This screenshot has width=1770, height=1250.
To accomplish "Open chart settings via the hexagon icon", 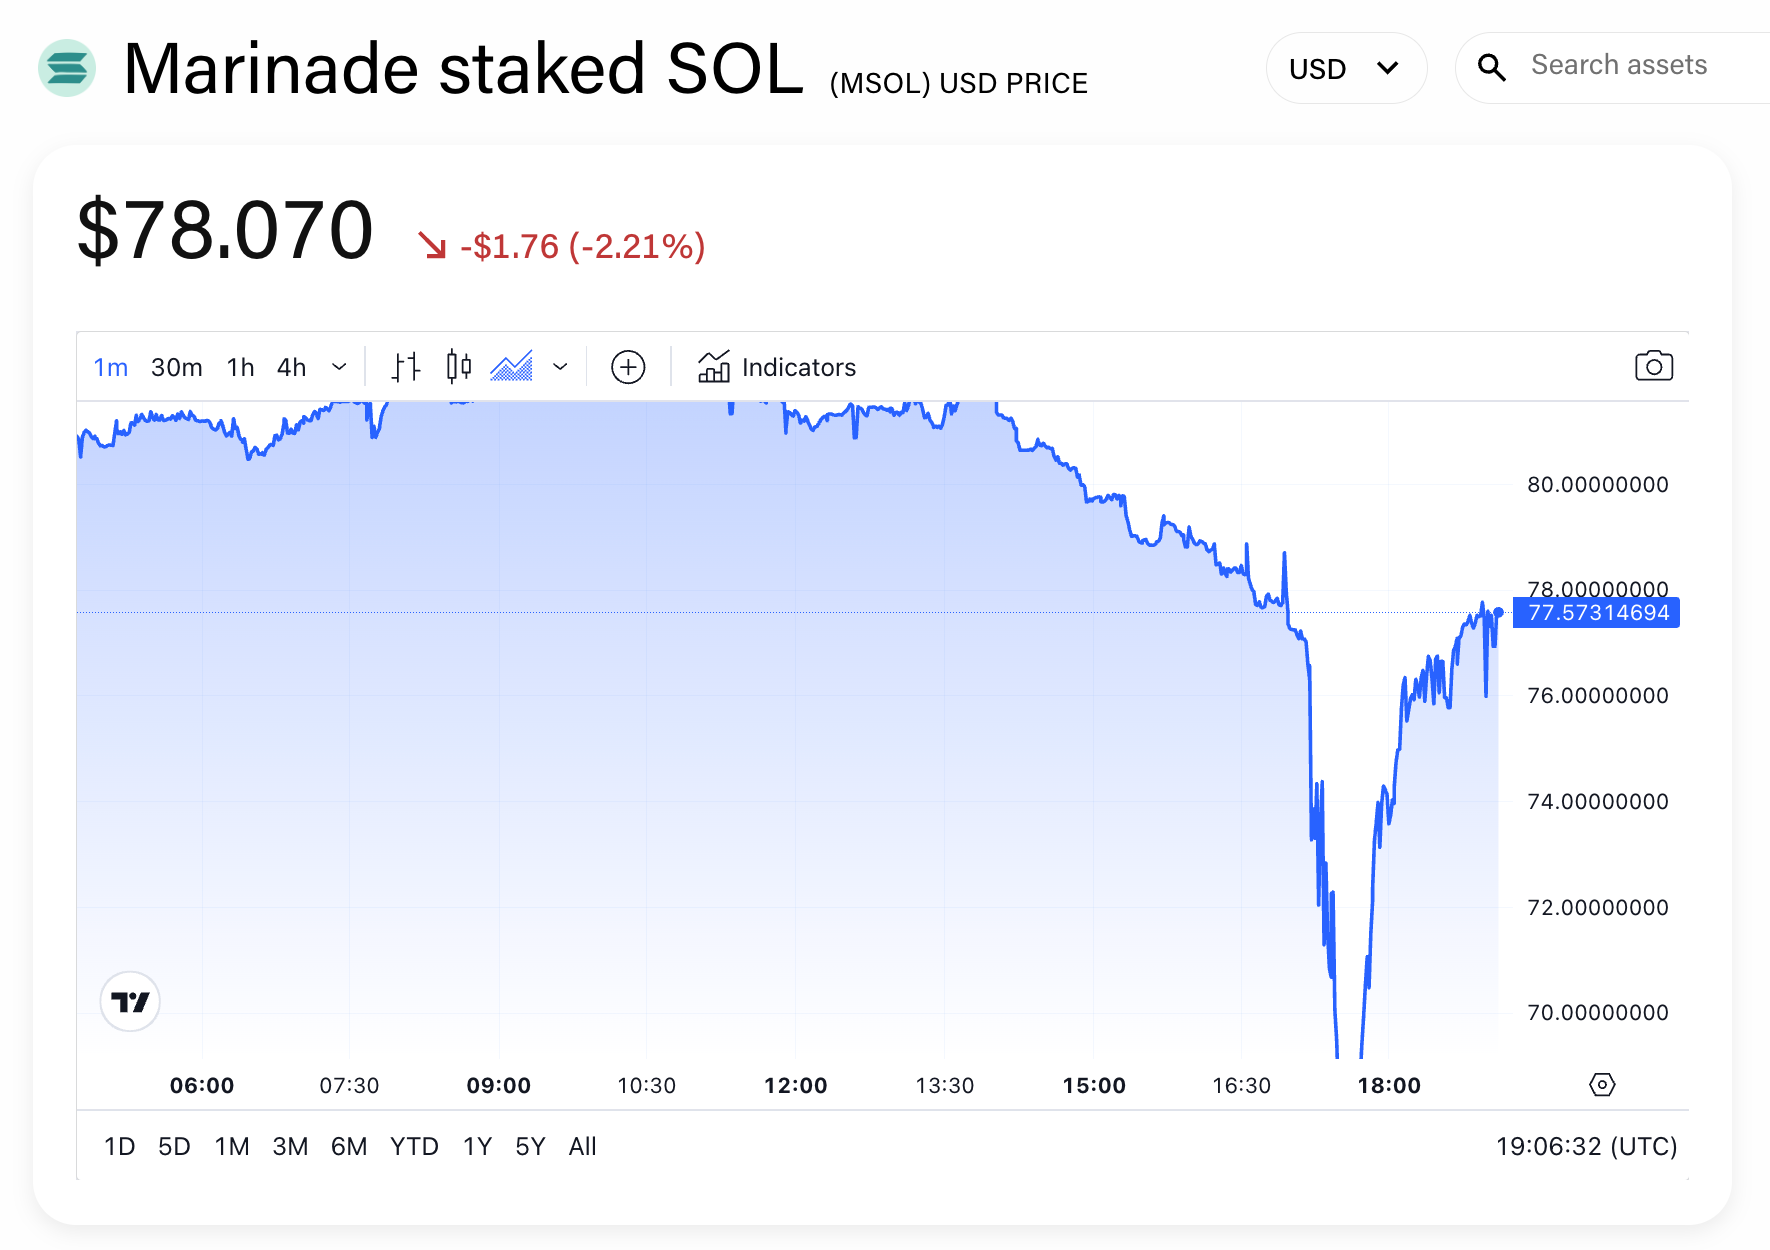I will click(x=1602, y=1083).
